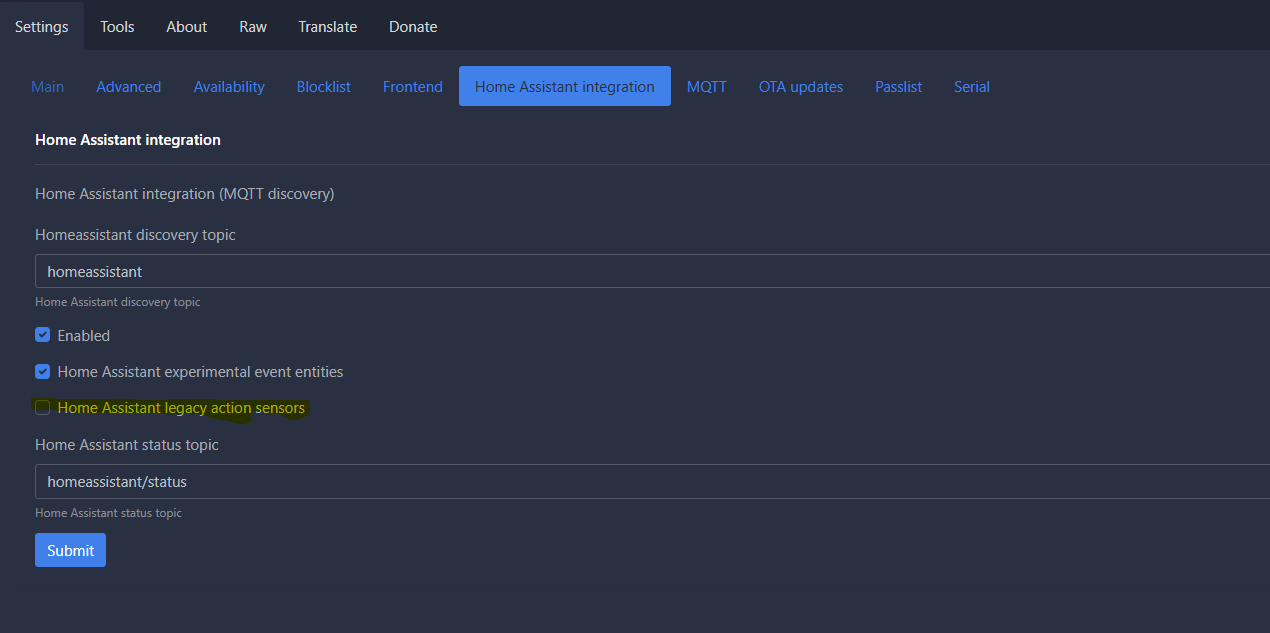
Task: Submit the Home Assistant integration settings
Action: pyautogui.click(x=70, y=550)
